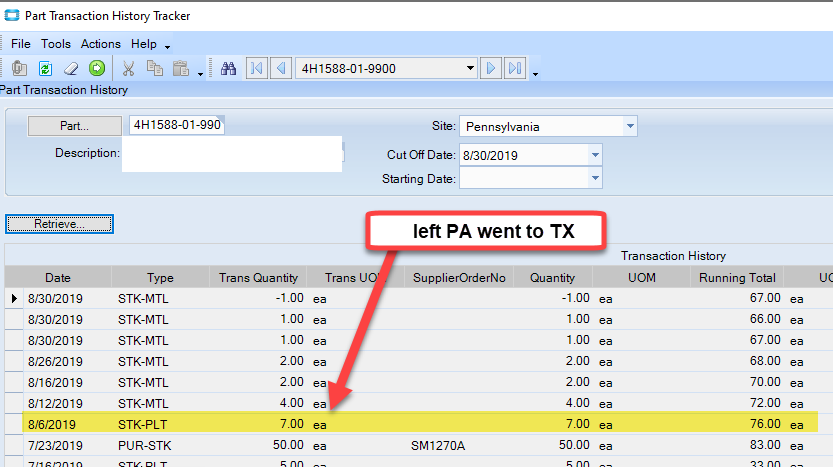
Task: Click the Clear eraser toolbar icon
Action: 71,68
